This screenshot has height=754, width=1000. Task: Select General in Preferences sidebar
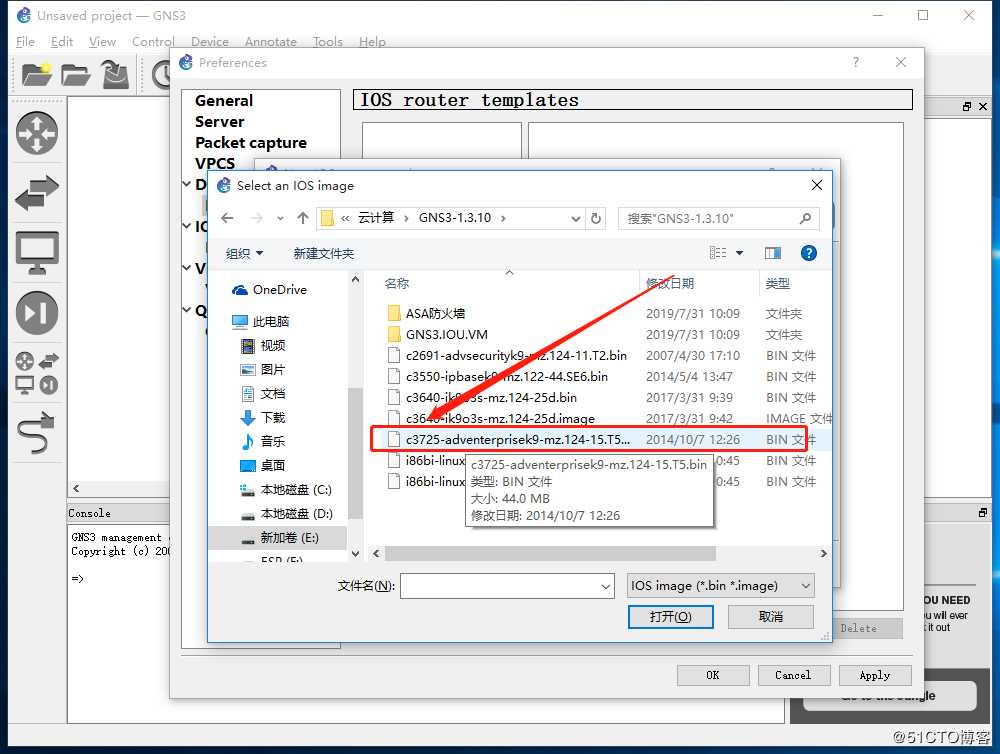point(224,101)
